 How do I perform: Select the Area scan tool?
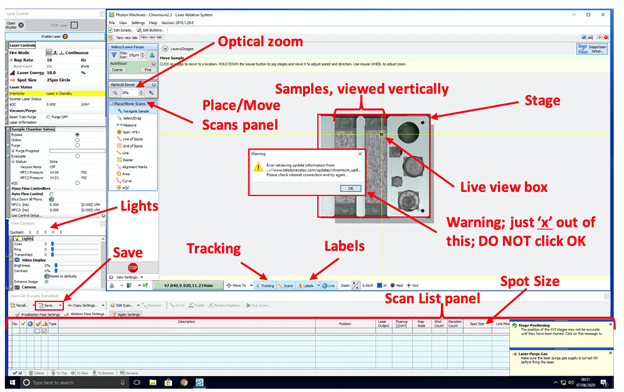pos(124,174)
